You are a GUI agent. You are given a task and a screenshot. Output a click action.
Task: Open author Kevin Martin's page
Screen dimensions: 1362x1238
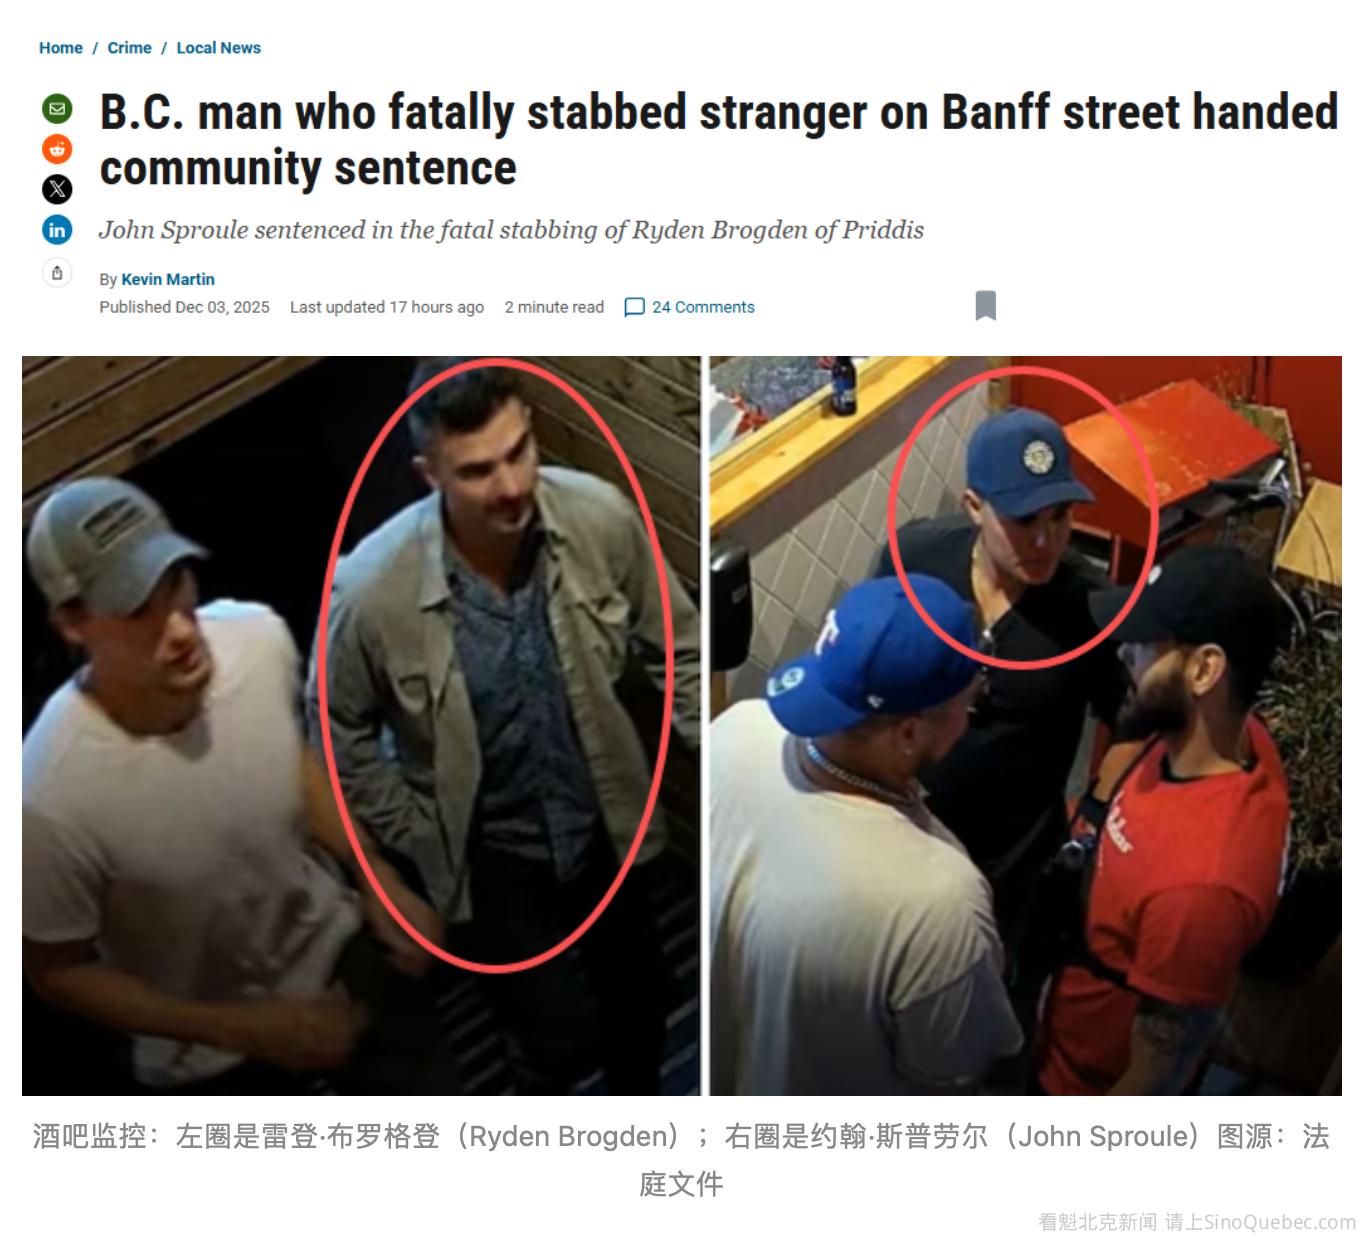pyautogui.click(x=168, y=279)
